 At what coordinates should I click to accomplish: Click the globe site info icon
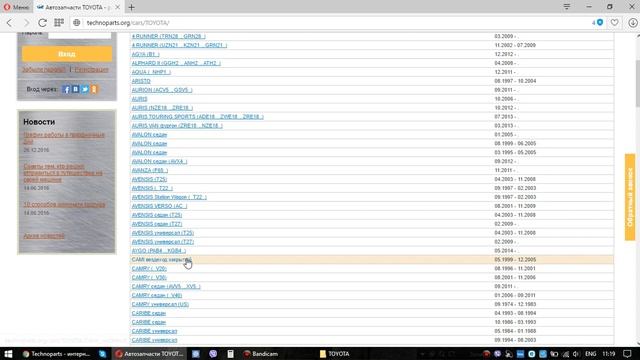click(x=77, y=23)
